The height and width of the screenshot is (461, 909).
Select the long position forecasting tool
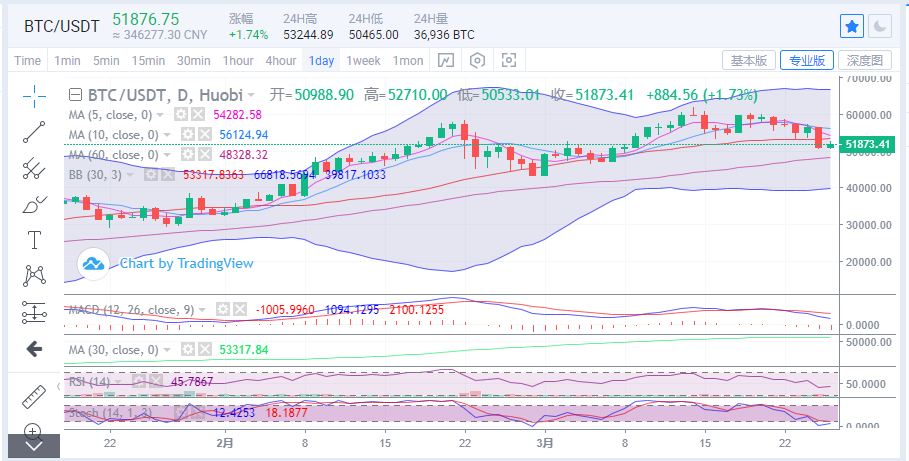coord(34,311)
